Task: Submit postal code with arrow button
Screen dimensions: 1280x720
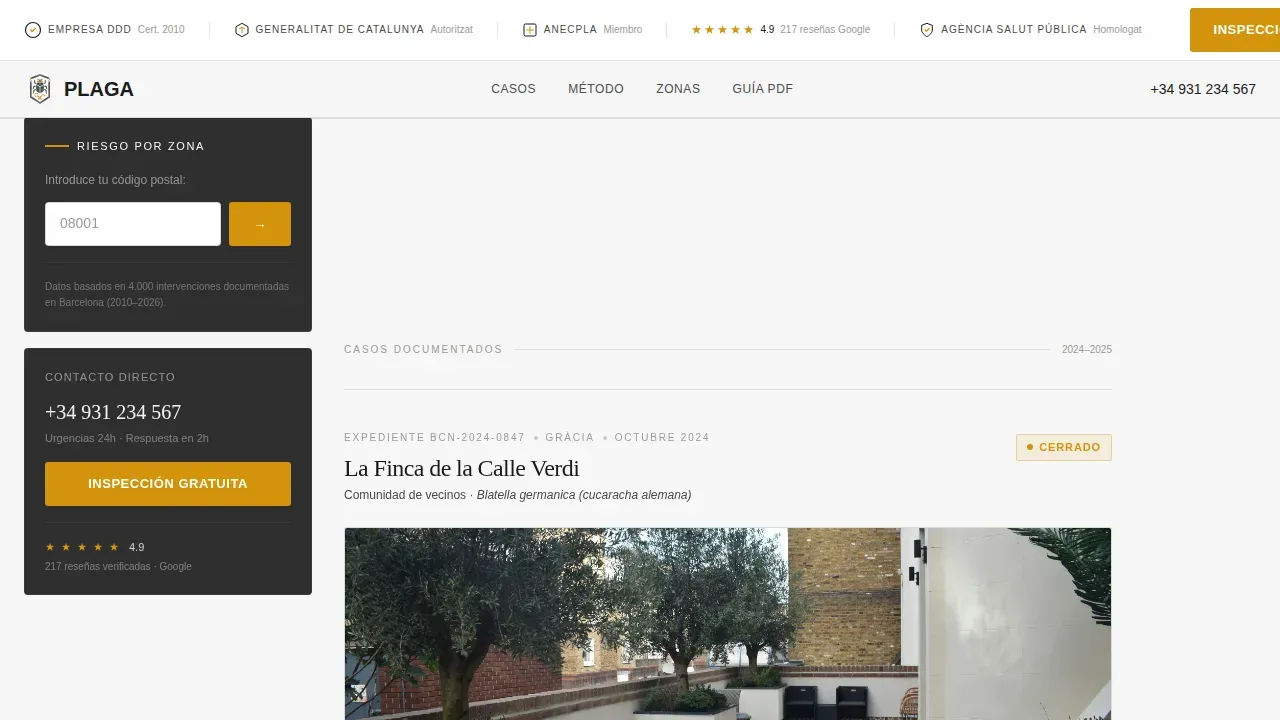Action: tap(260, 224)
